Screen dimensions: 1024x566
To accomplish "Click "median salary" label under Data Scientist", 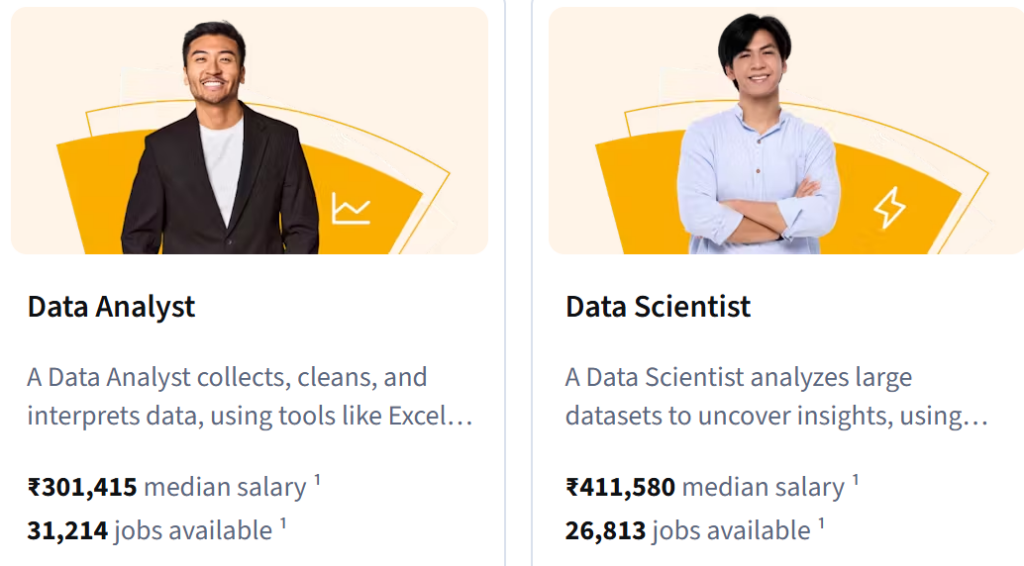I will pyautogui.click(x=763, y=487).
